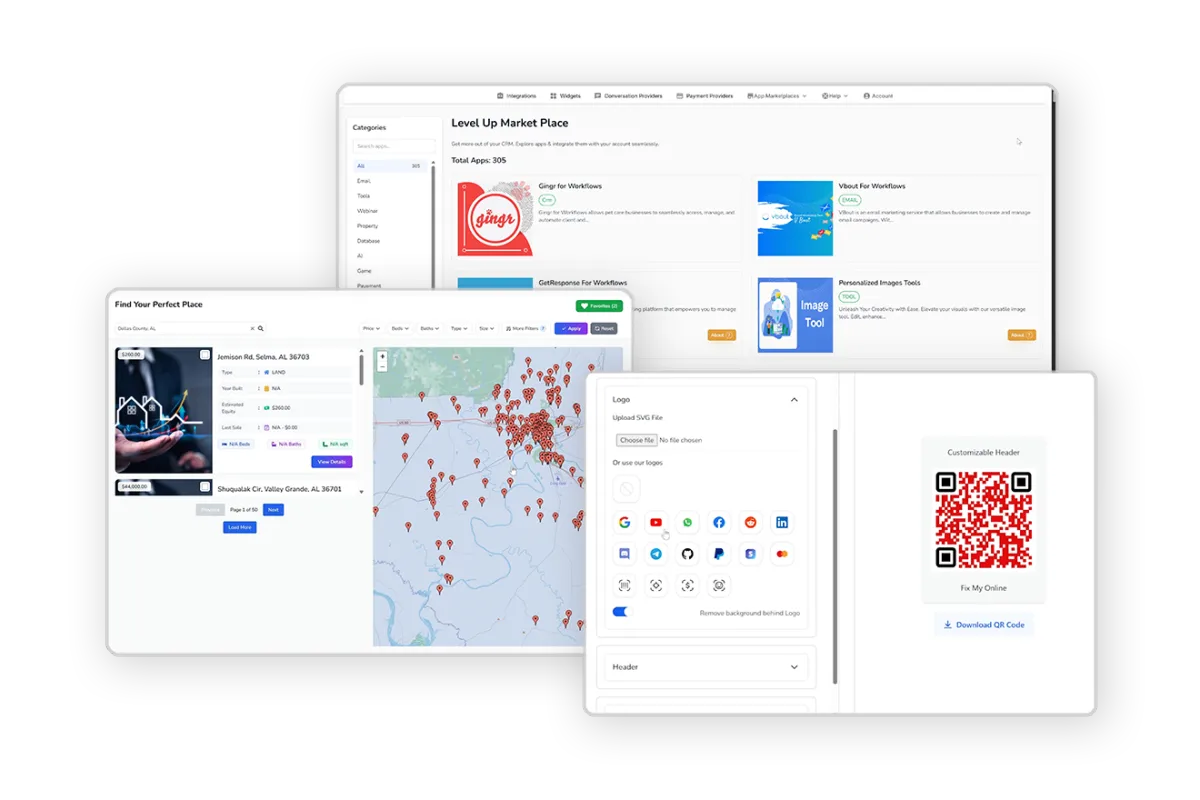This screenshot has height=800, width=1200.
Task: Open Widgets in top navigation
Action: 565,96
